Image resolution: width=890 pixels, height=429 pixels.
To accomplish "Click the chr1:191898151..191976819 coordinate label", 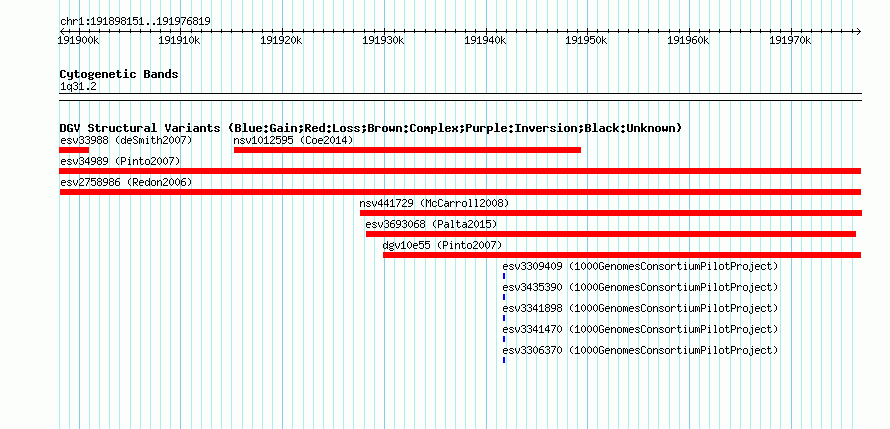I will click(x=135, y=22).
